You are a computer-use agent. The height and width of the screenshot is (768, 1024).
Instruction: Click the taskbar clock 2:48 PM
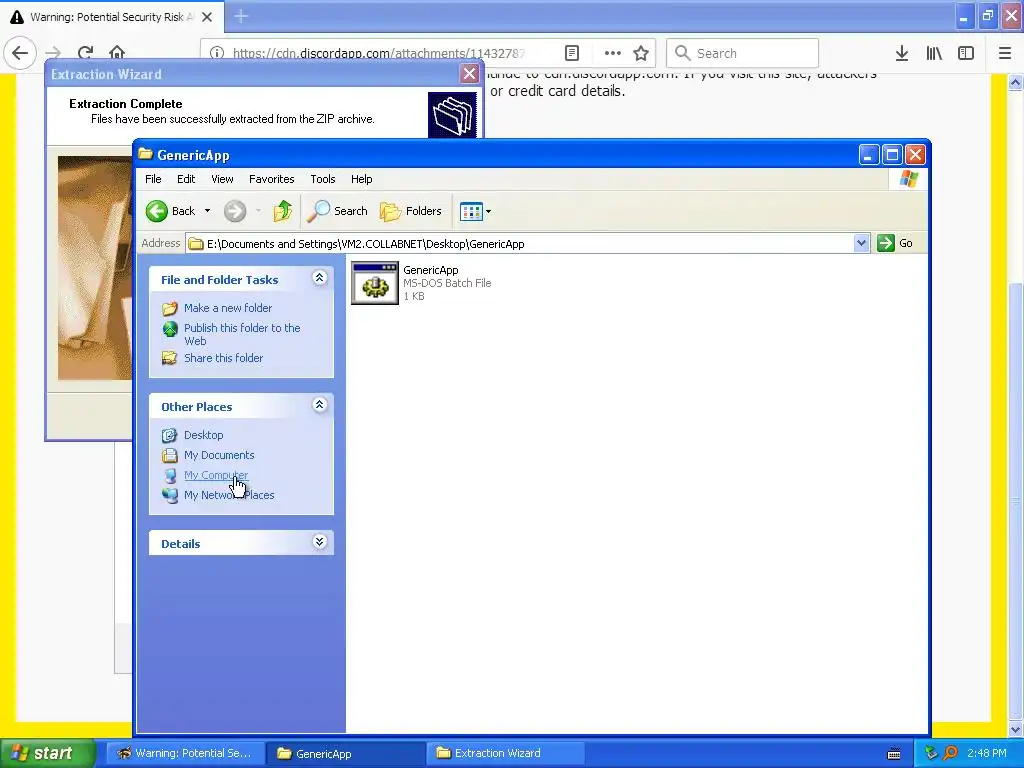[987, 753]
